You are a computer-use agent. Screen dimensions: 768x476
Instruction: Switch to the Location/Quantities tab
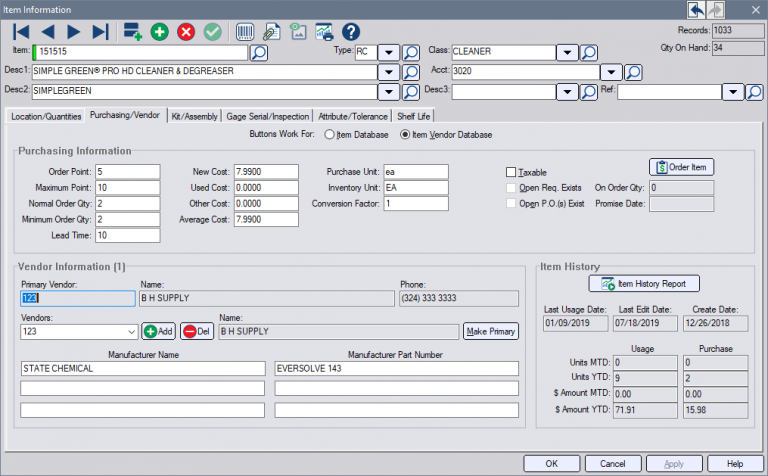point(45,116)
